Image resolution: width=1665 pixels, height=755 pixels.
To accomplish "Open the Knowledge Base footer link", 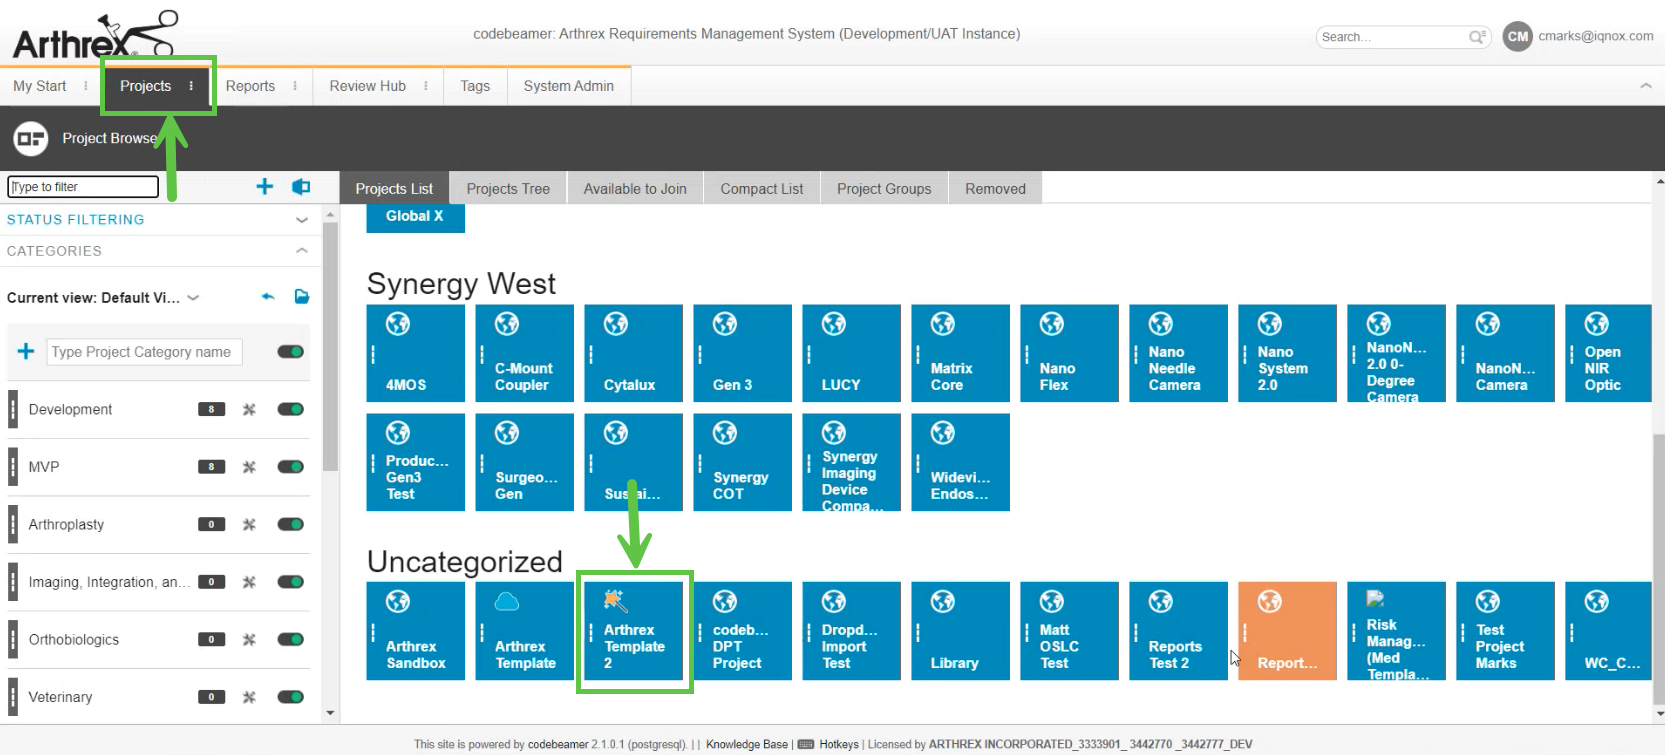I will point(746,744).
